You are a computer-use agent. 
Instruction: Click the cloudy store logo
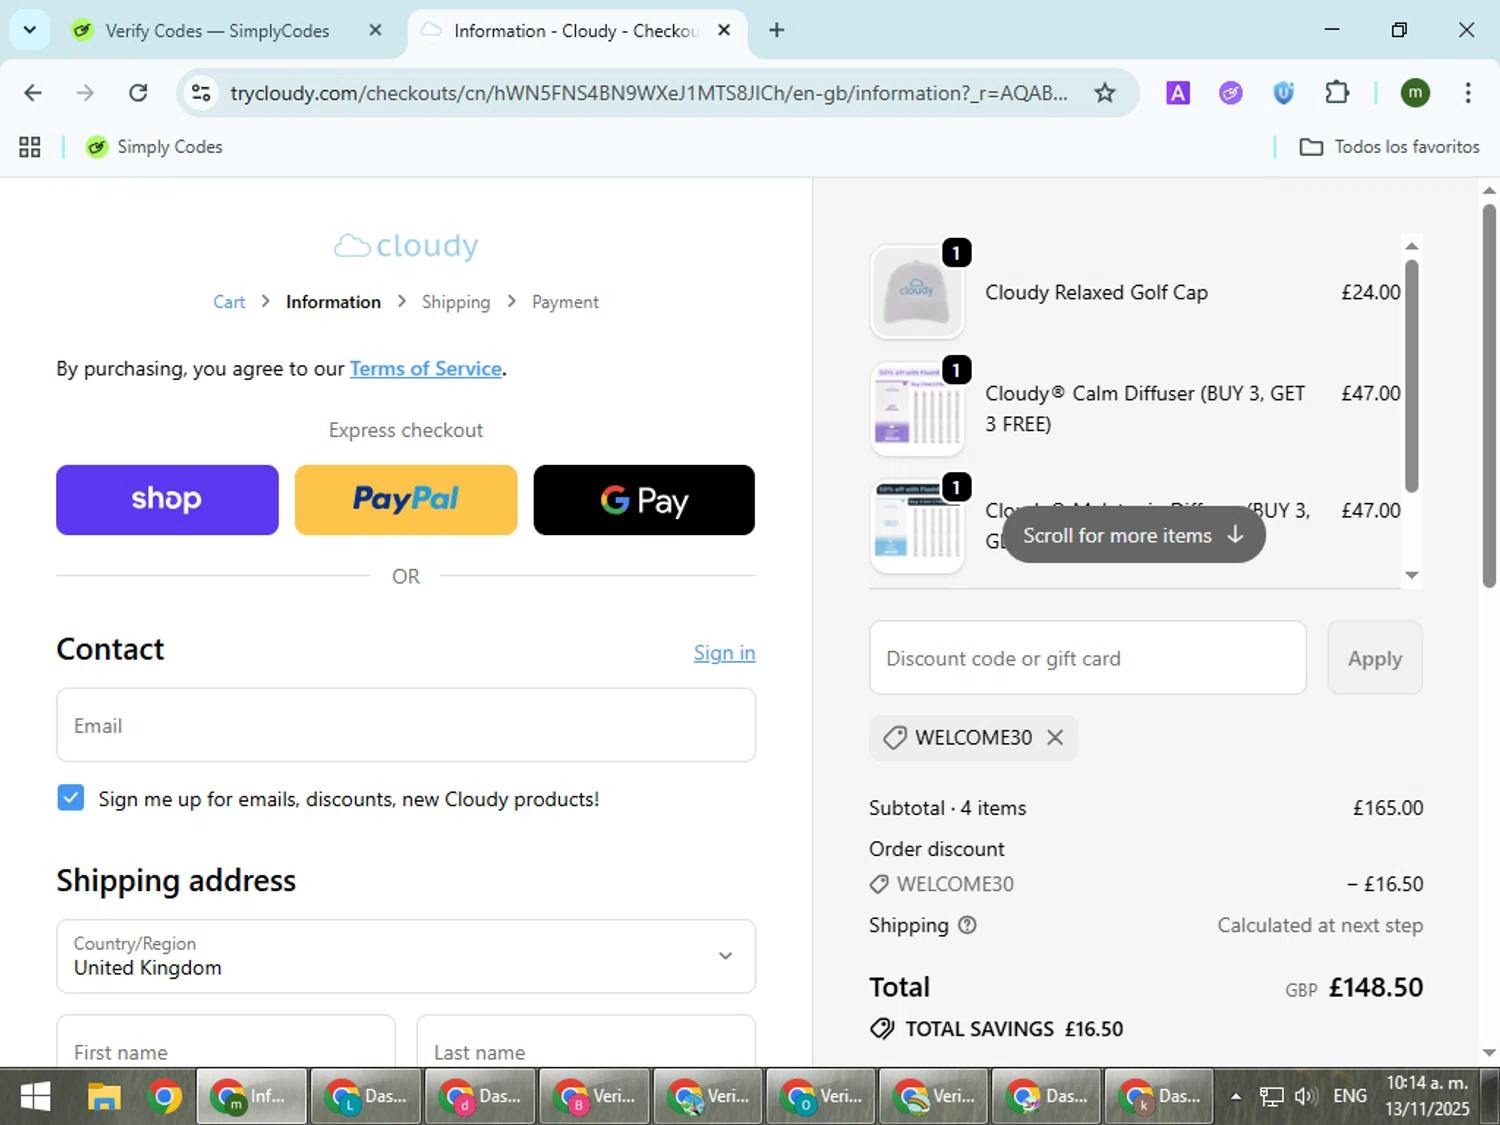[x=406, y=245]
